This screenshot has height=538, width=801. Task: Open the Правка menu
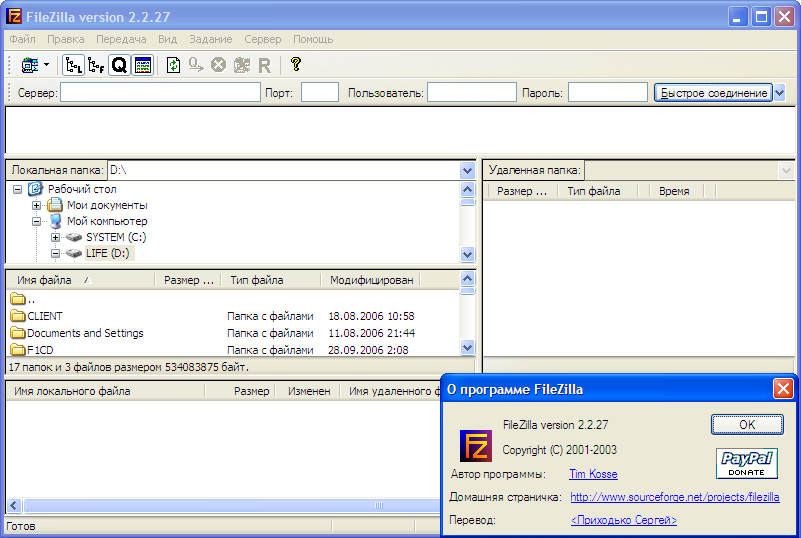tap(66, 39)
